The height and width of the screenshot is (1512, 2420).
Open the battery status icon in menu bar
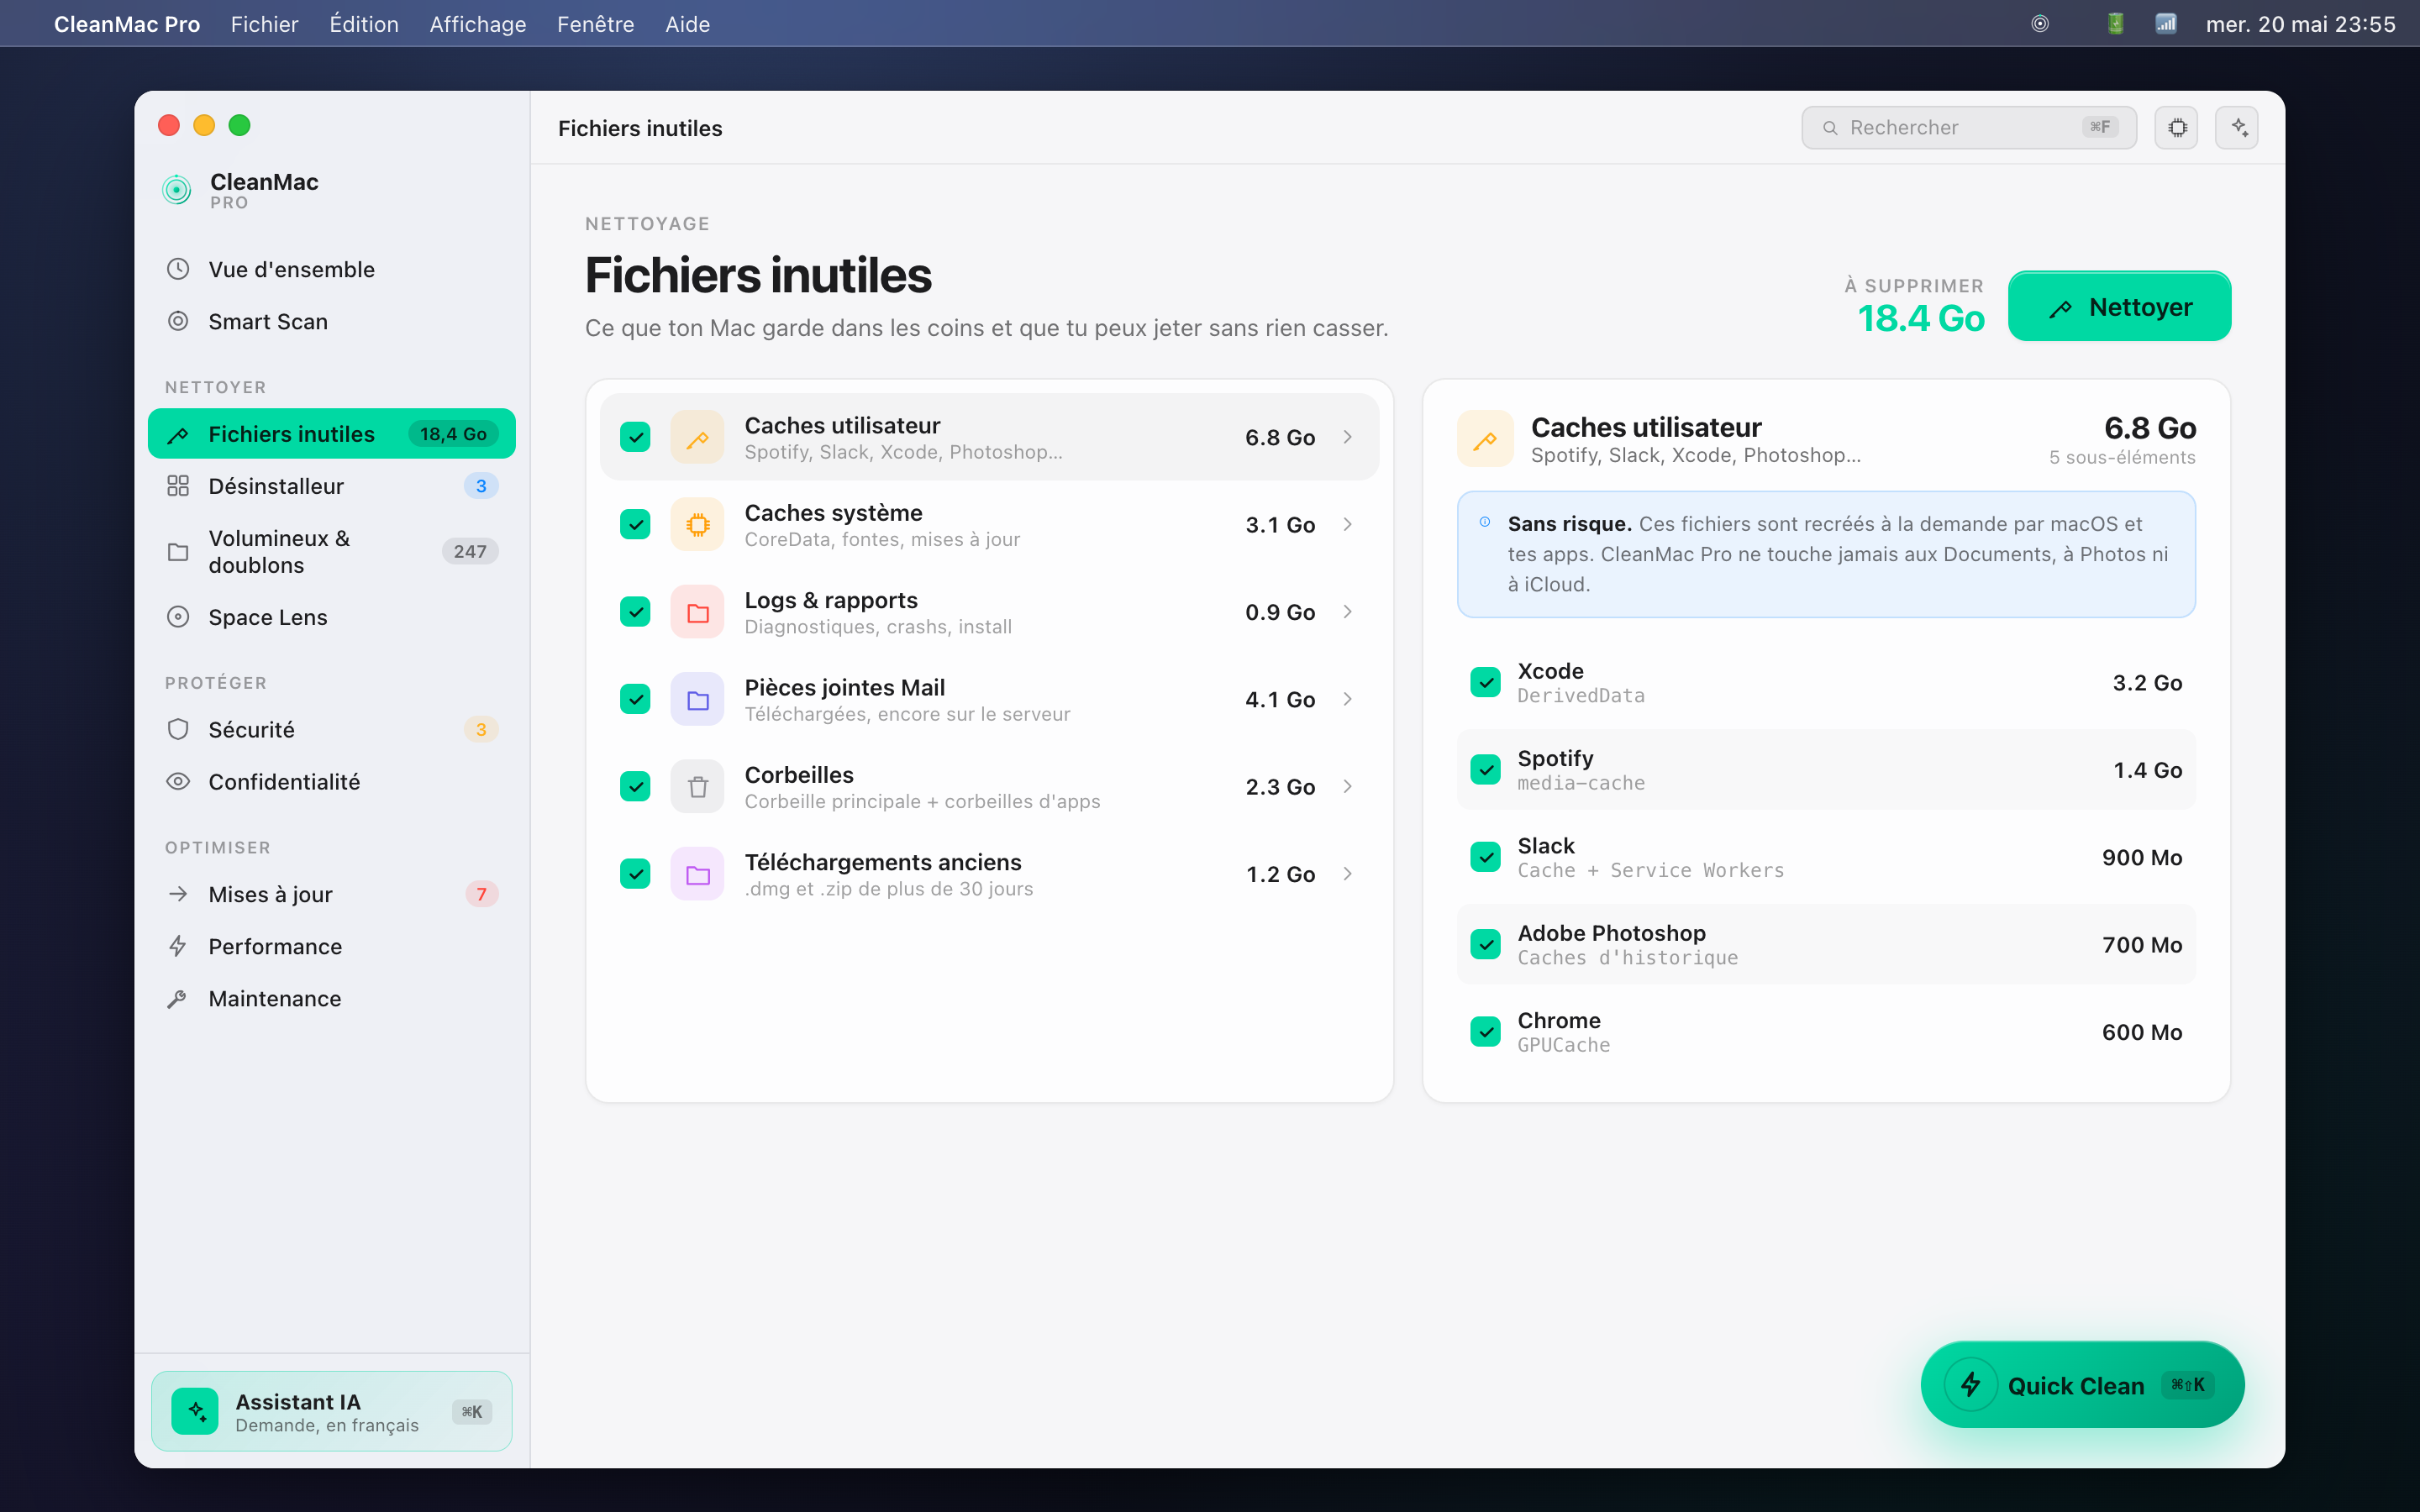click(x=2115, y=24)
